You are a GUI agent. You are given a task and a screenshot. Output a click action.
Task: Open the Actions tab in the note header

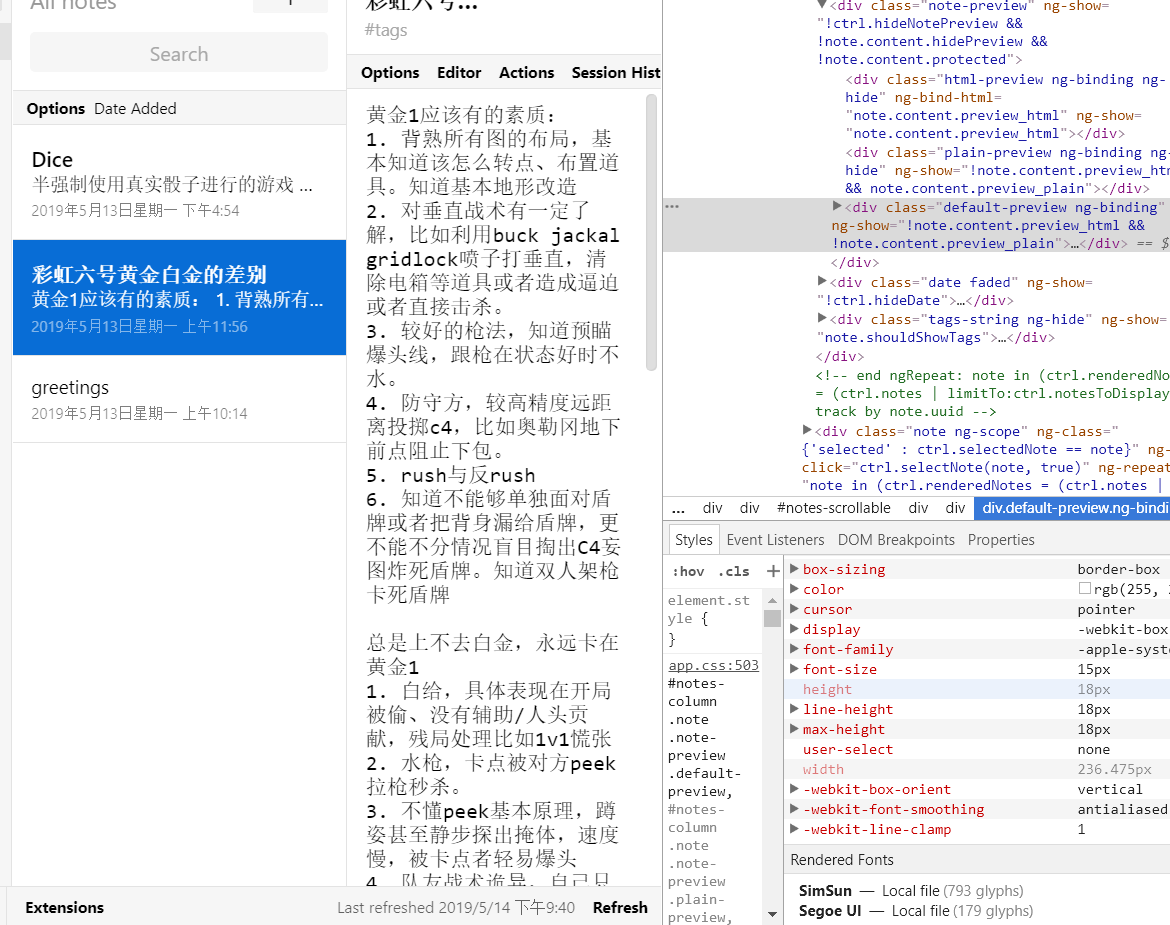click(526, 72)
